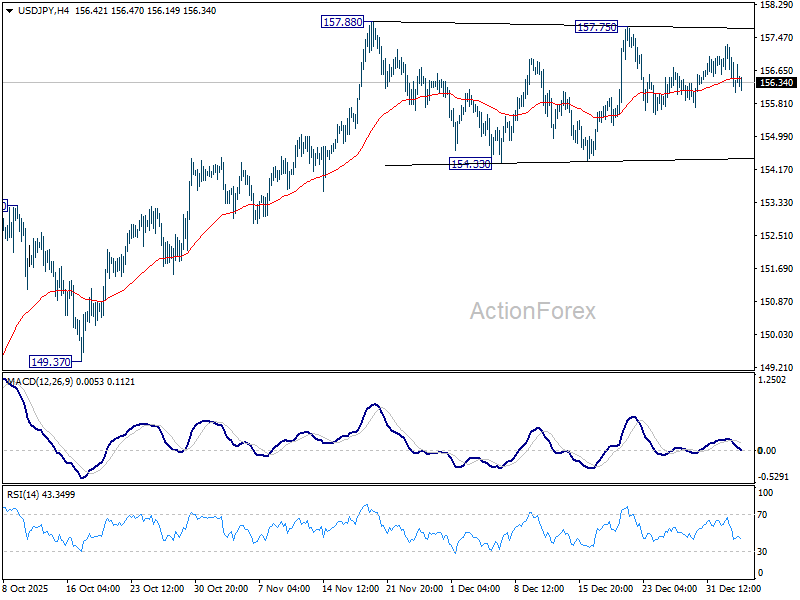The height and width of the screenshot is (600, 800).
Task: Click the 157.470 price axis value
Action: tap(777, 38)
